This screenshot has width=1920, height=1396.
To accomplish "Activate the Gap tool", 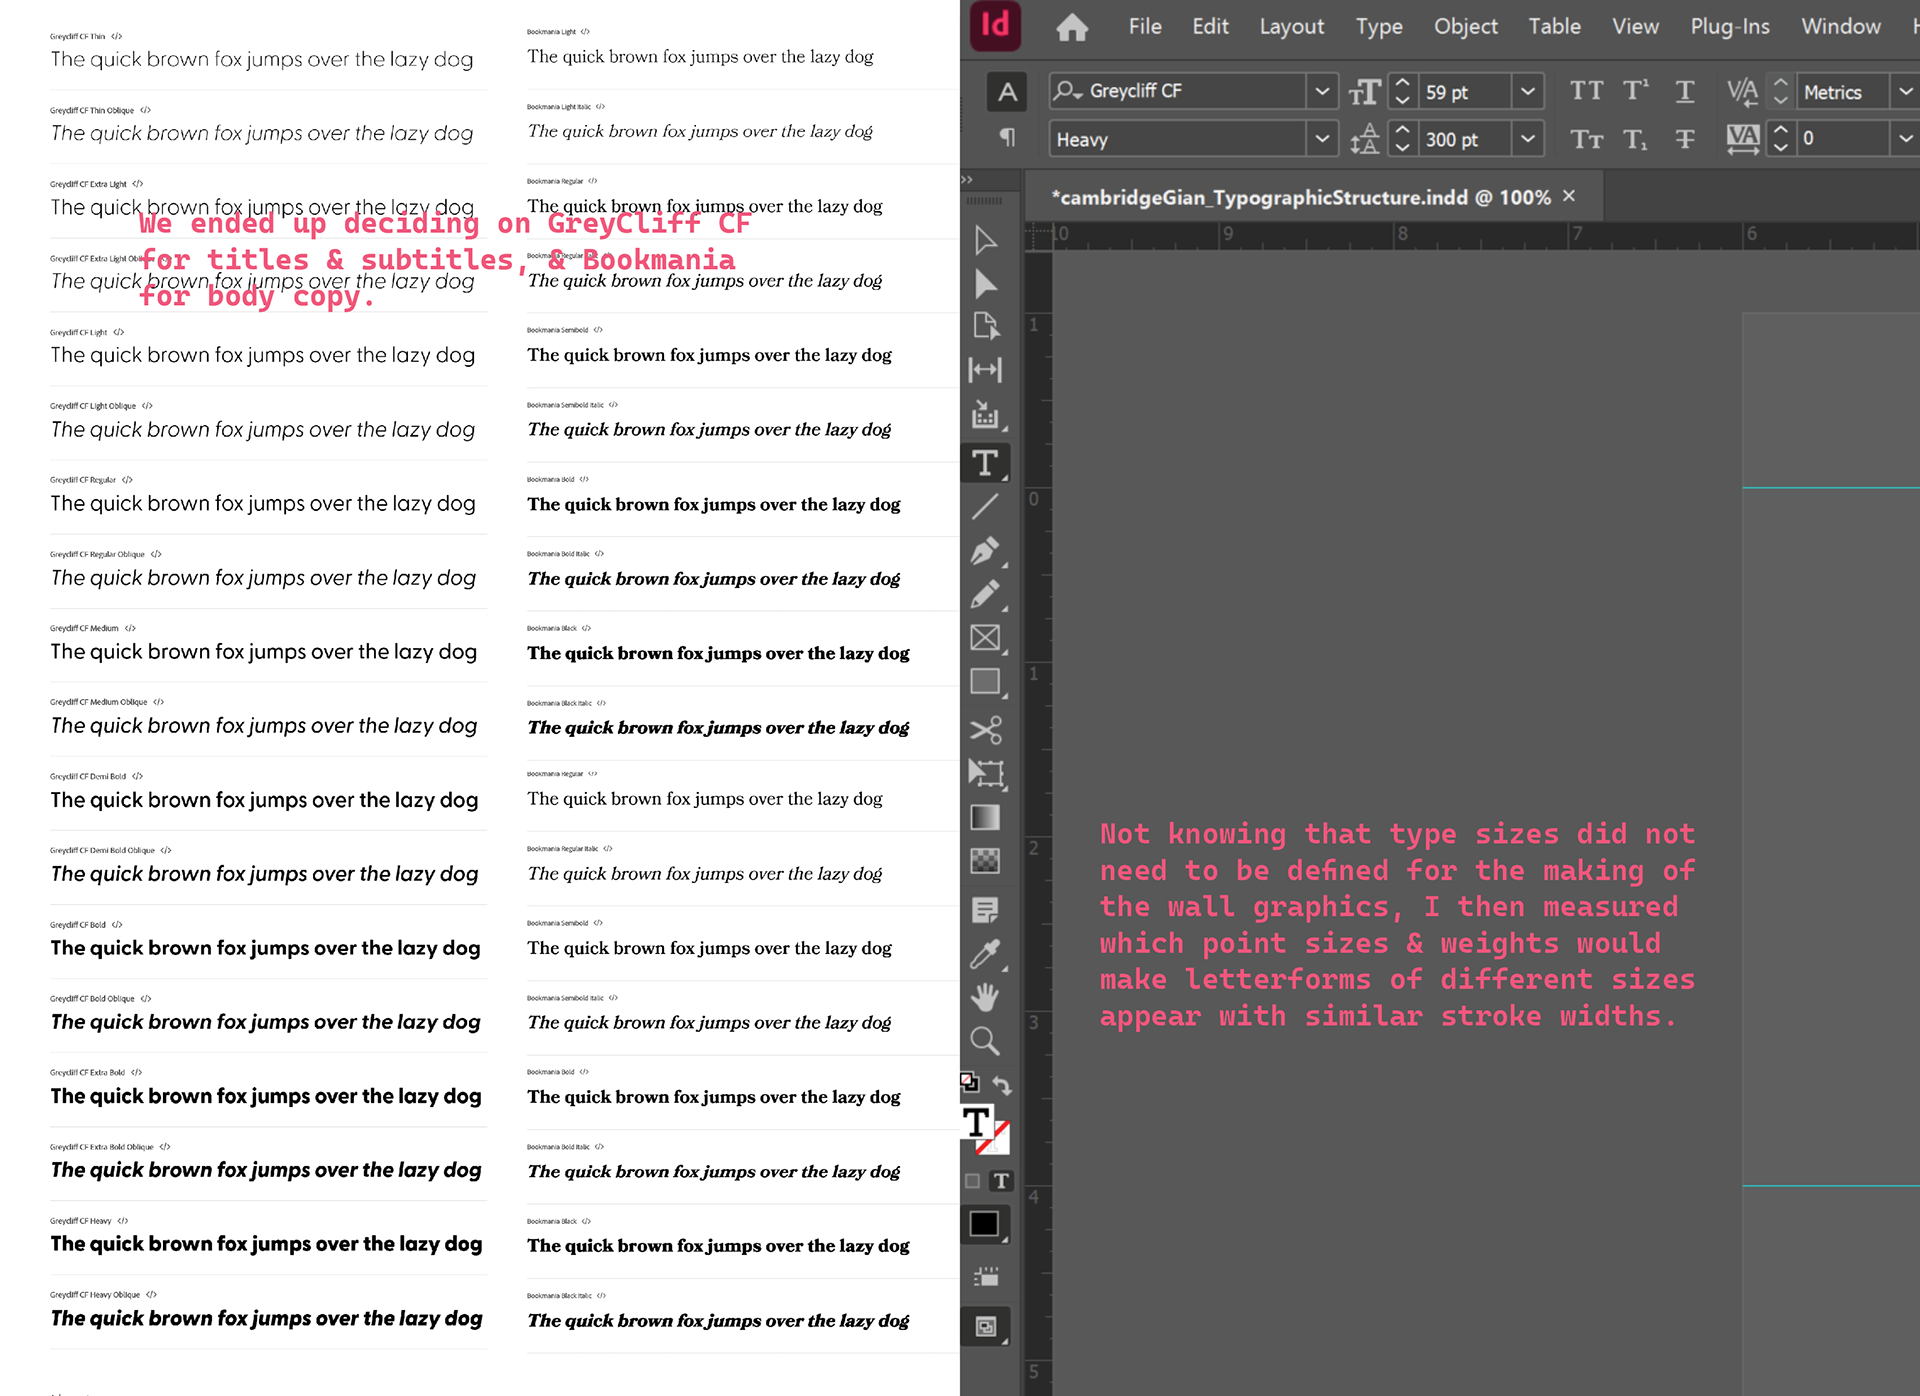I will (x=985, y=370).
